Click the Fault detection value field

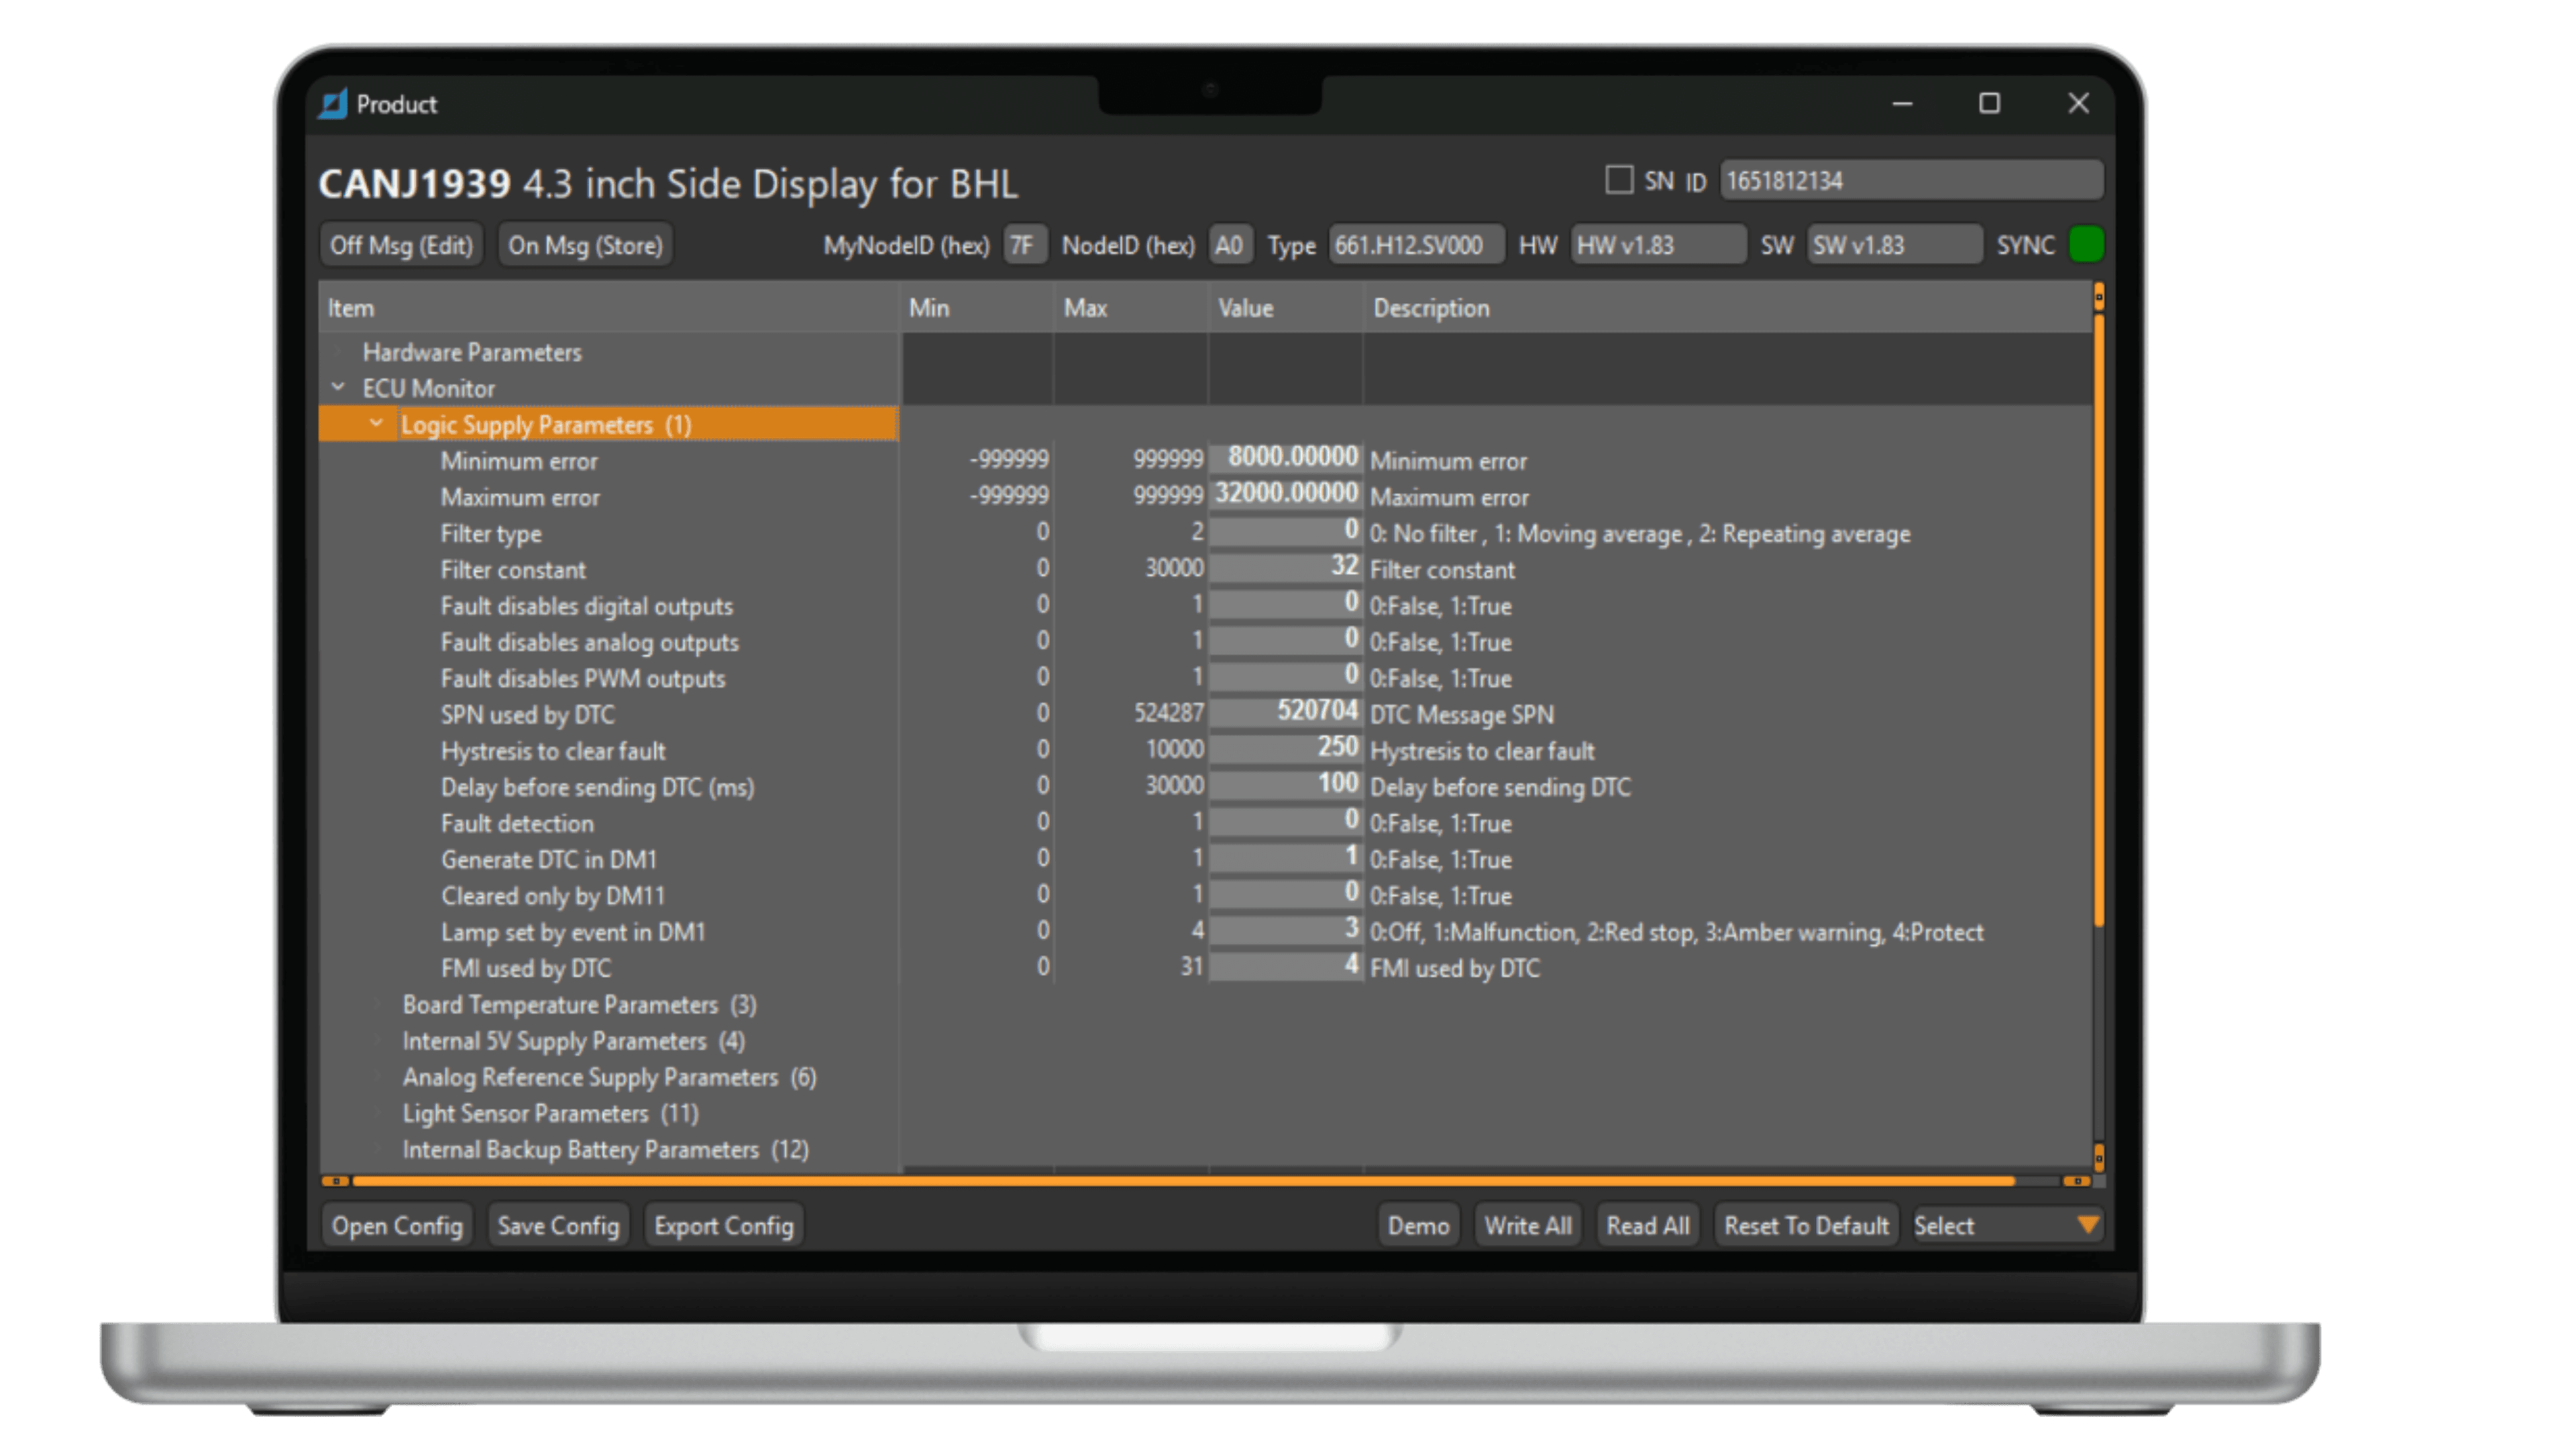click(1286, 820)
